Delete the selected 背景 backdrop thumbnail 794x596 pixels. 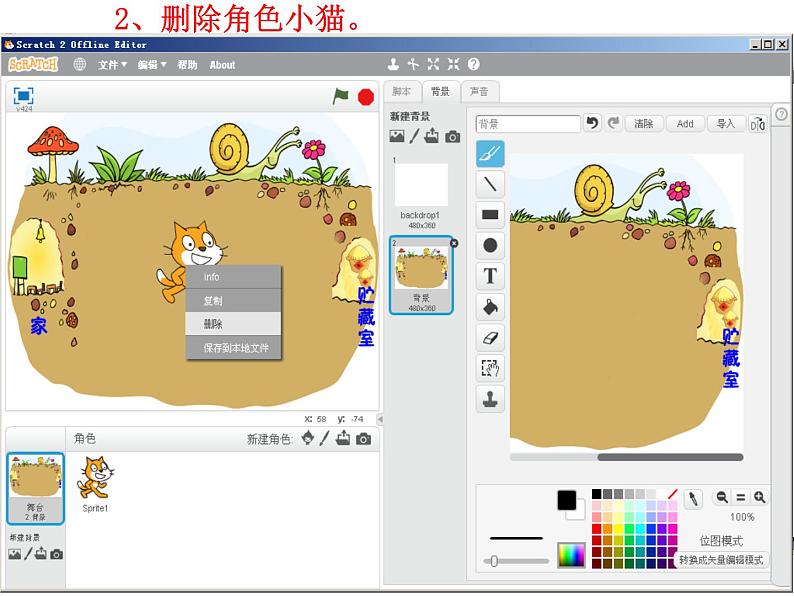point(454,243)
